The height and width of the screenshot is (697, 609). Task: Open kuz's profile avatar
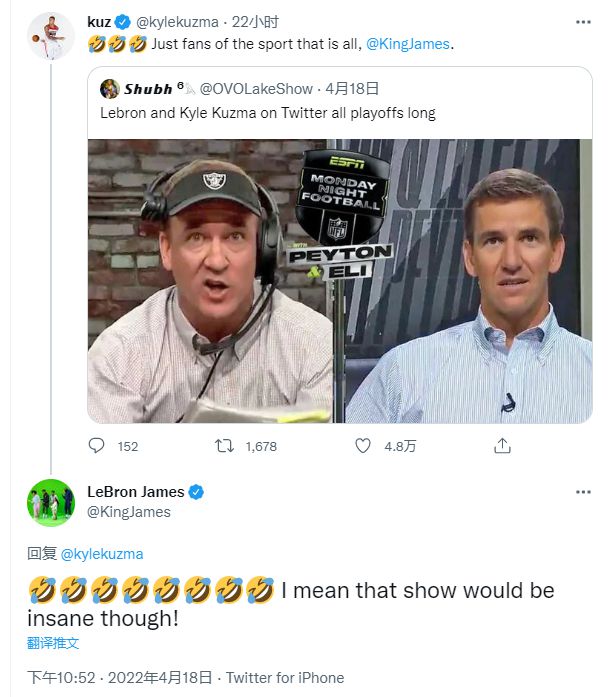tap(51, 37)
